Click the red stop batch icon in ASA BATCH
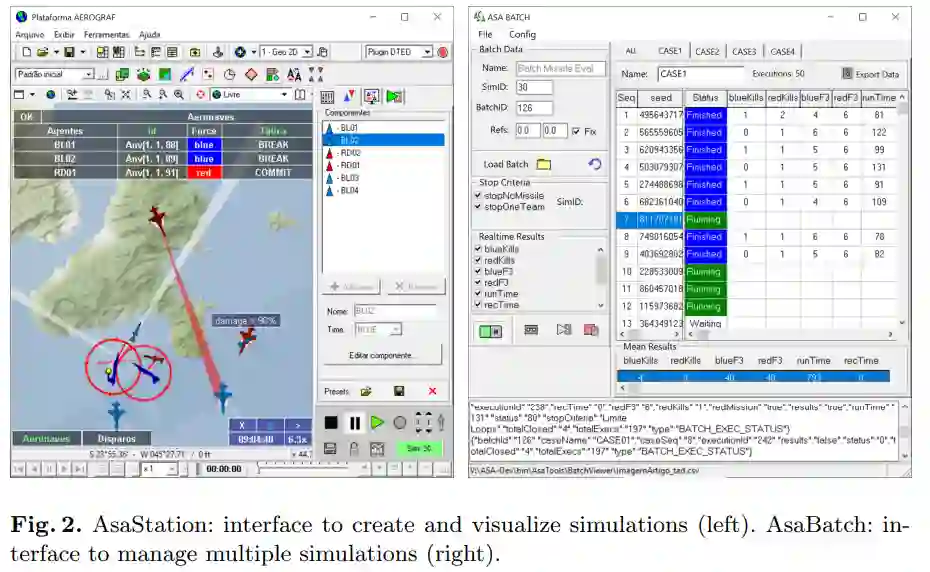930x572 pixels. click(x=591, y=330)
